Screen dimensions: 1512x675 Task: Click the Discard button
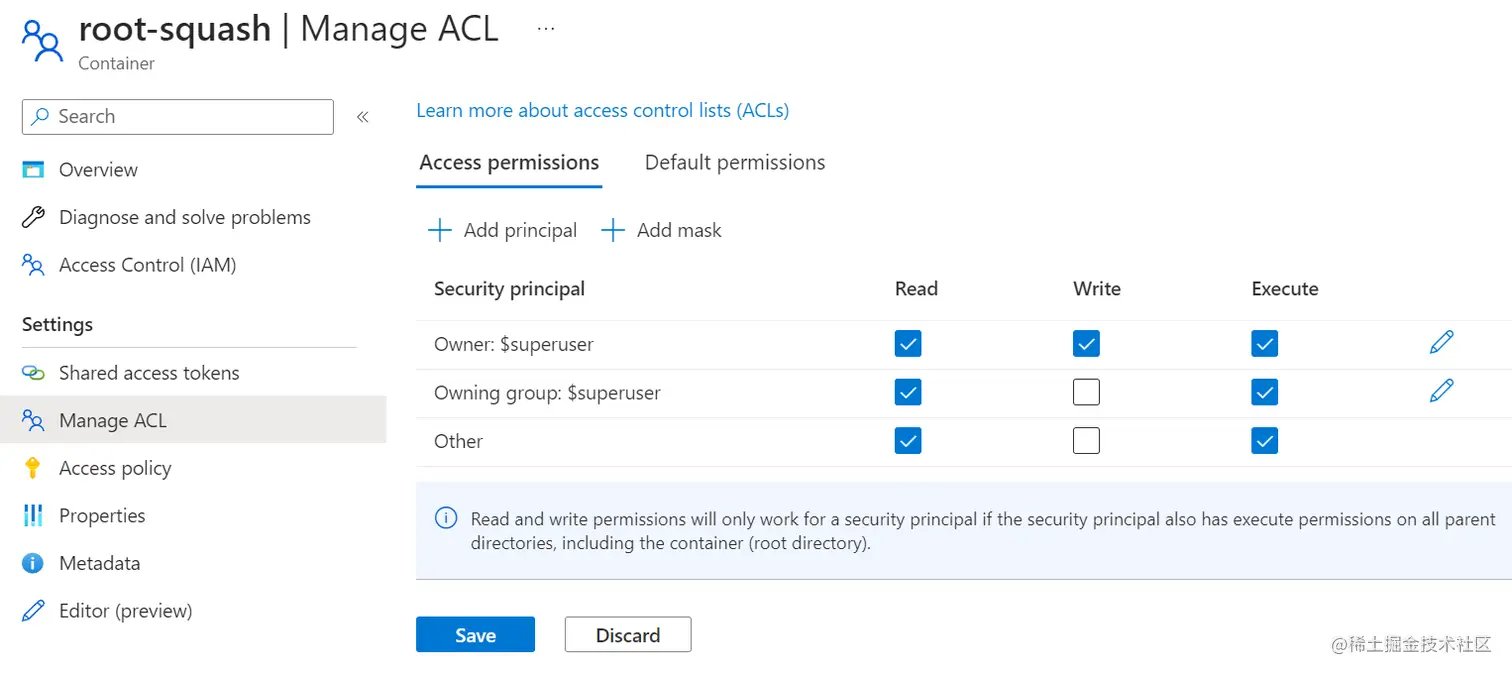coord(628,635)
